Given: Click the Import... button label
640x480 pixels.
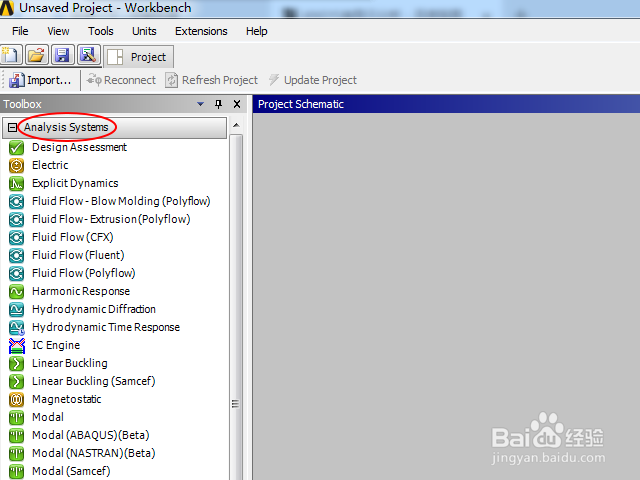Looking at the screenshot, I should 49,80.
